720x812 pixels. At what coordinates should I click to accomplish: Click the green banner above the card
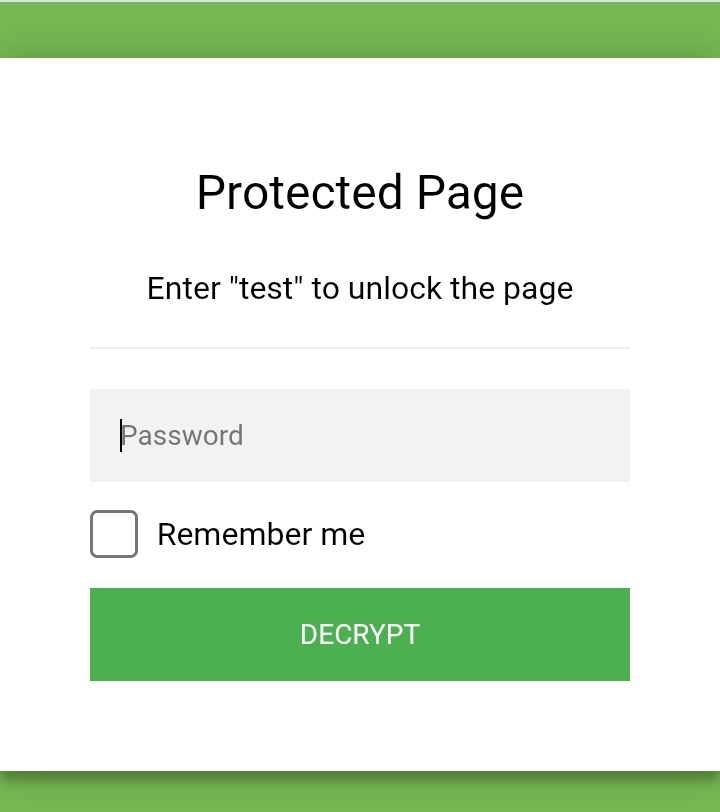360,30
